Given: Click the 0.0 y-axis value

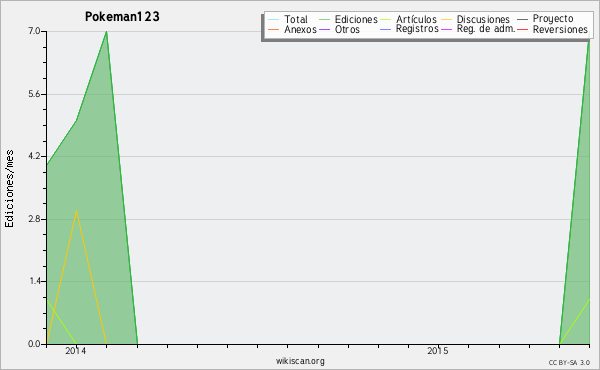Looking at the screenshot, I should [x=34, y=344].
